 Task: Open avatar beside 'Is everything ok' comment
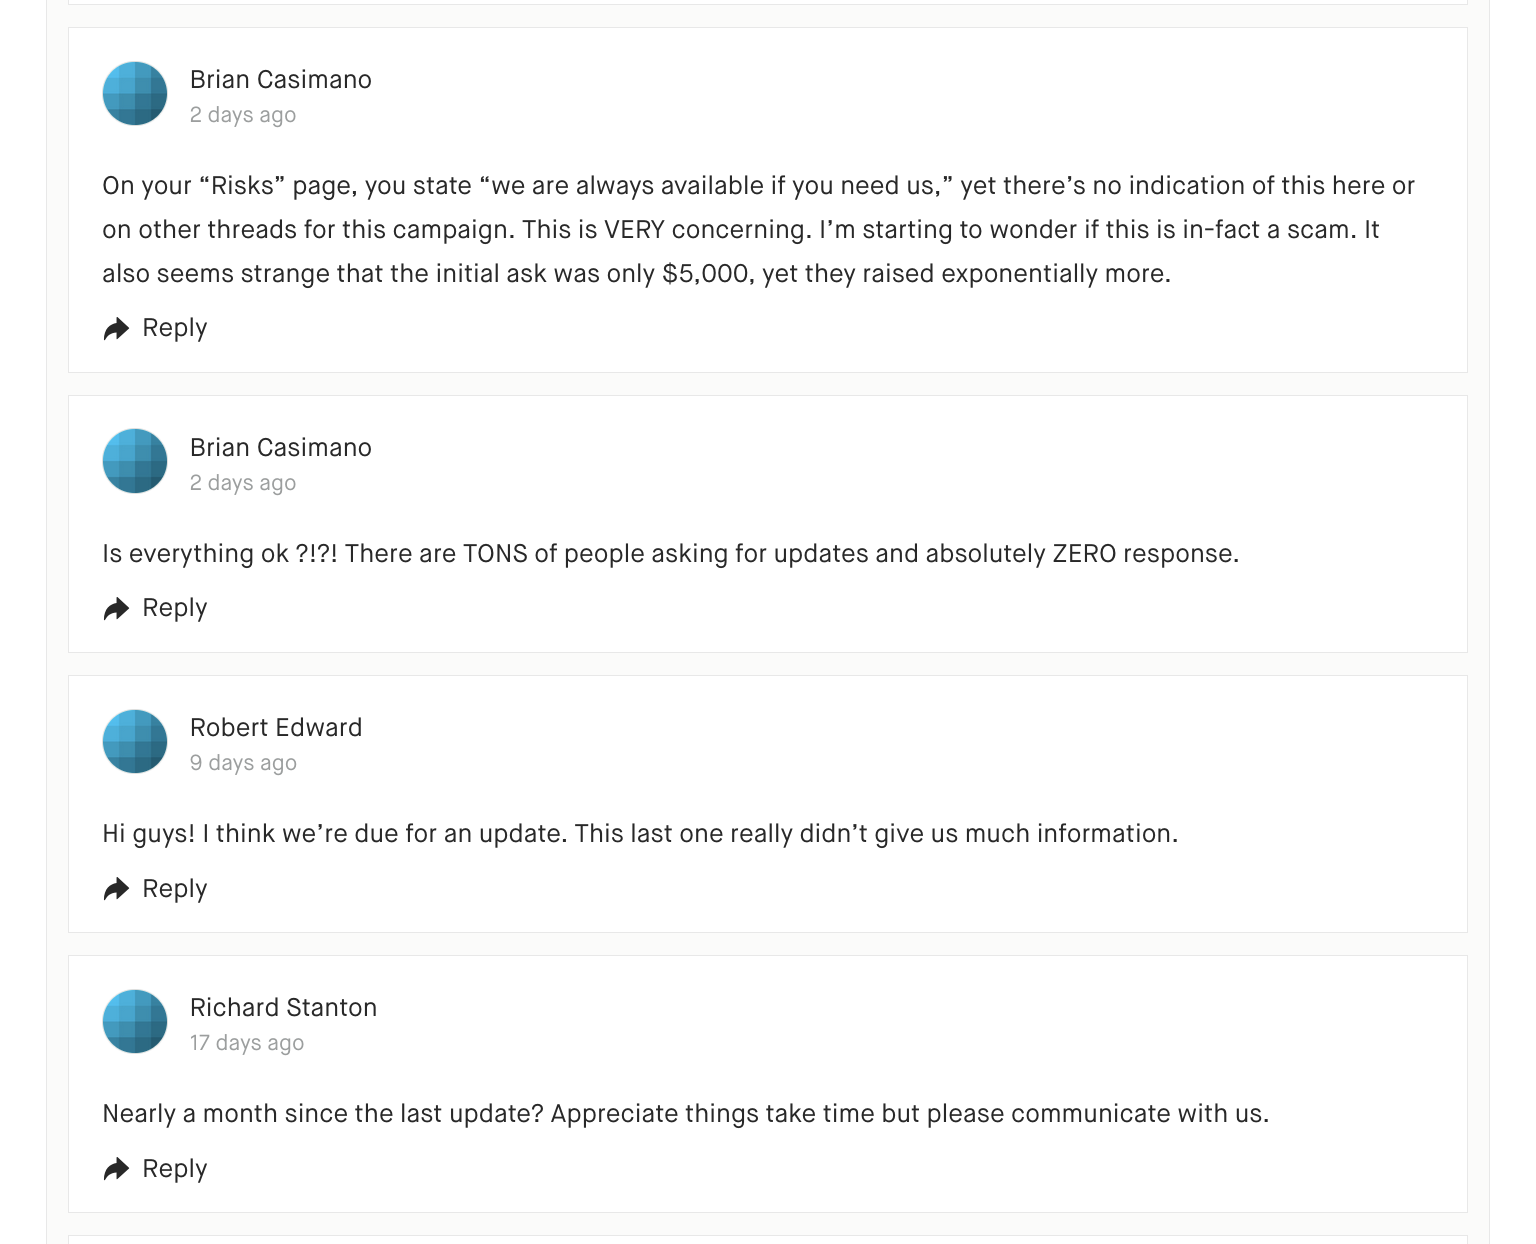(x=135, y=461)
